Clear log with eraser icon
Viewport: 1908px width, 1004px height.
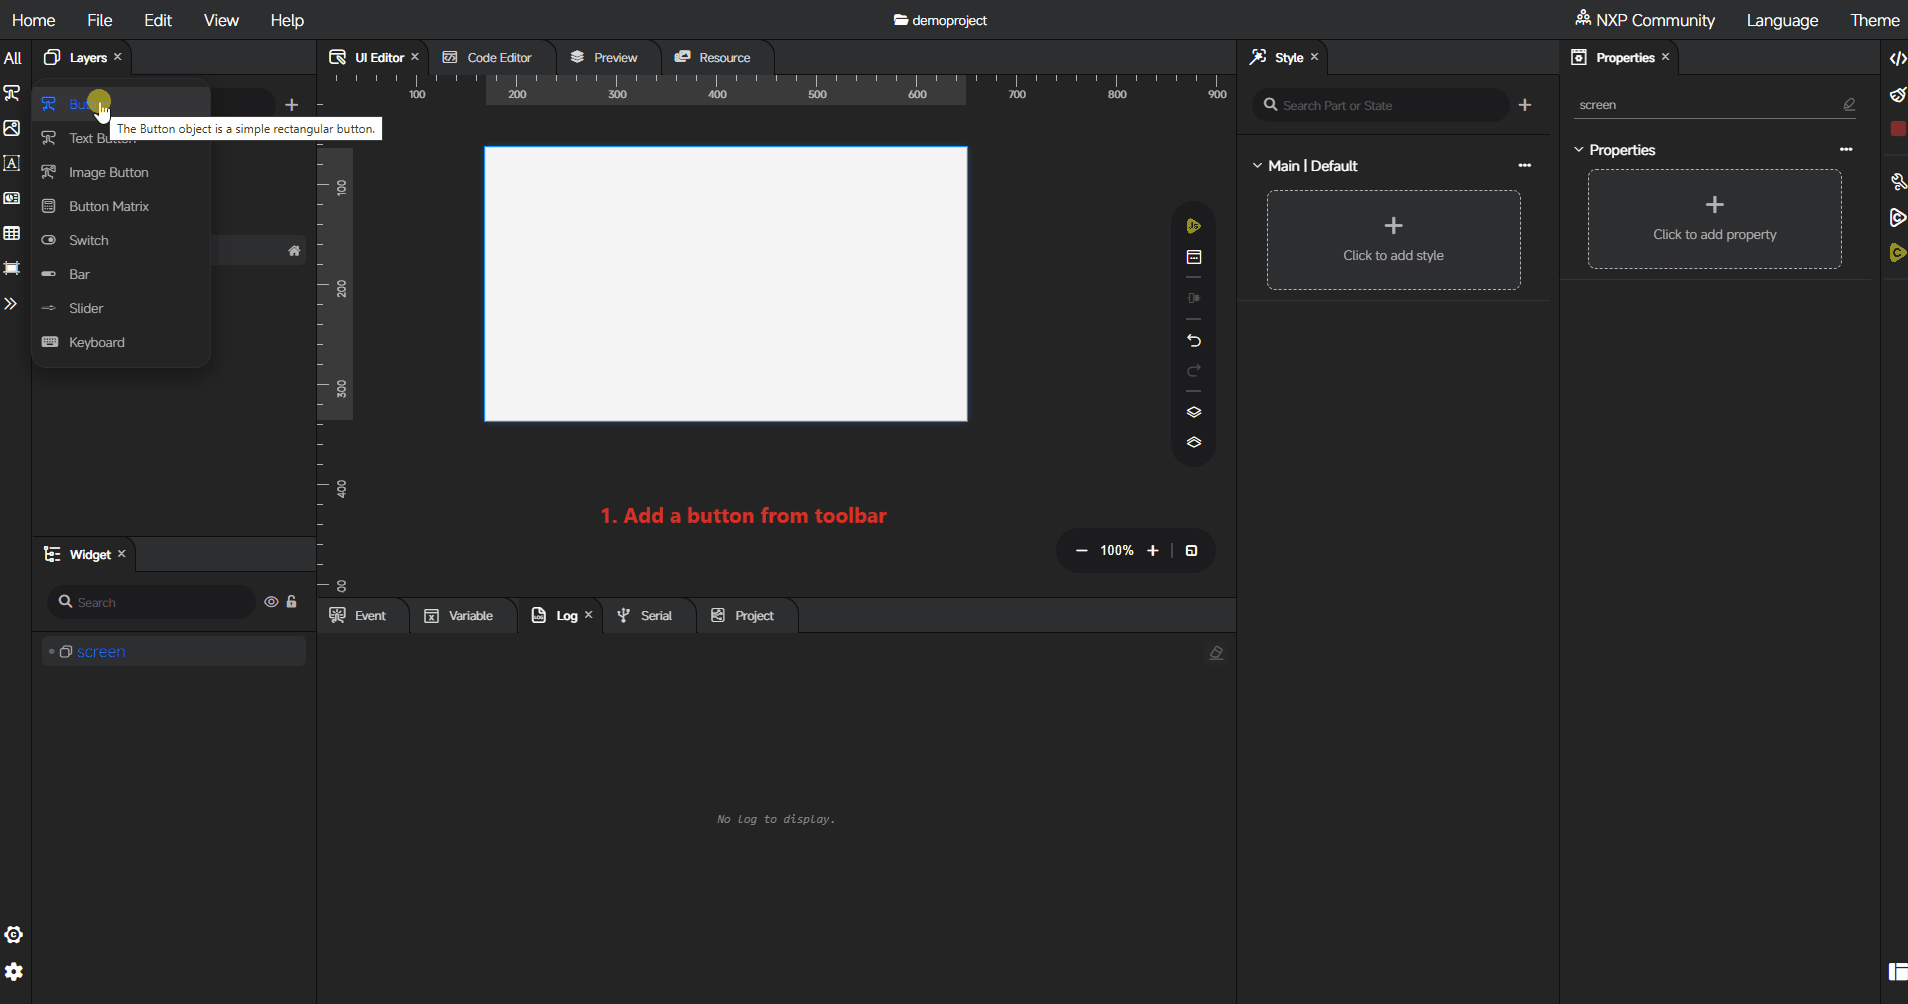1216,653
